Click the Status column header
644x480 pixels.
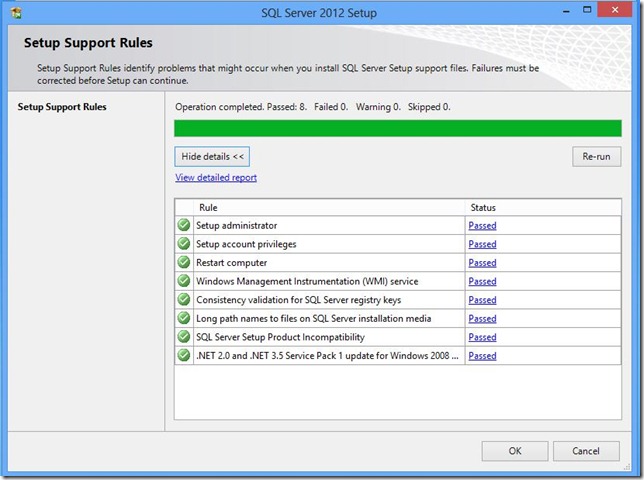(543, 207)
